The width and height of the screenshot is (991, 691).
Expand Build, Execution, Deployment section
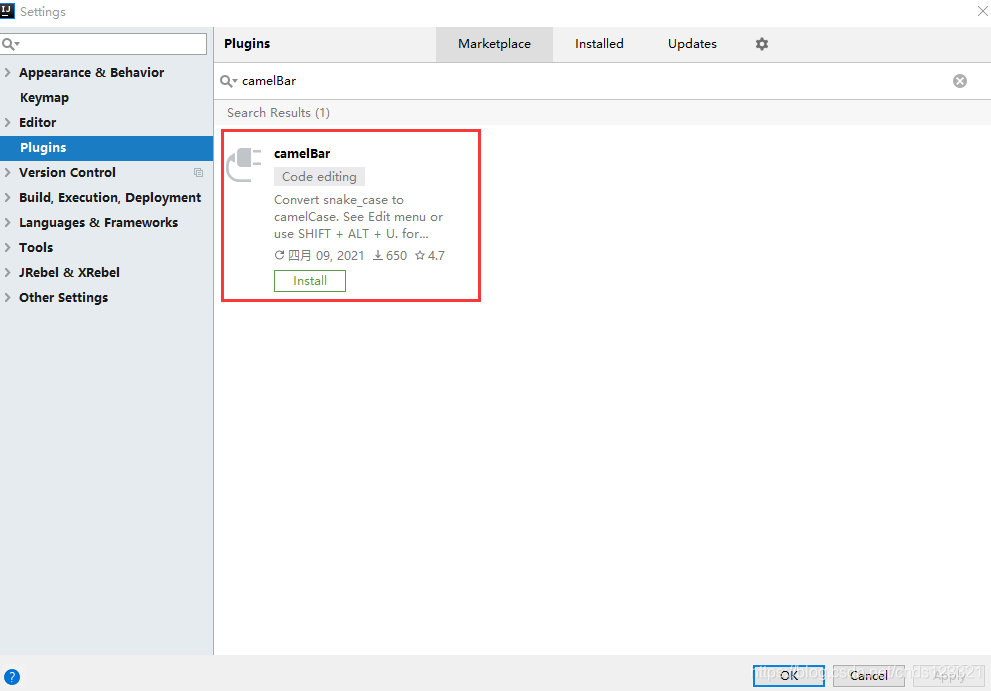[8, 197]
